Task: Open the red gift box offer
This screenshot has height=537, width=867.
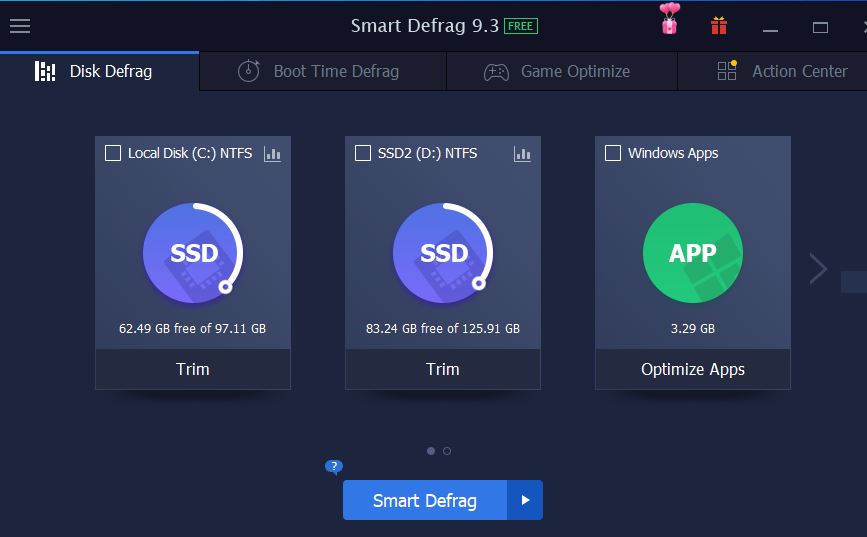Action: pyautogui.click(x=719, y=25)
